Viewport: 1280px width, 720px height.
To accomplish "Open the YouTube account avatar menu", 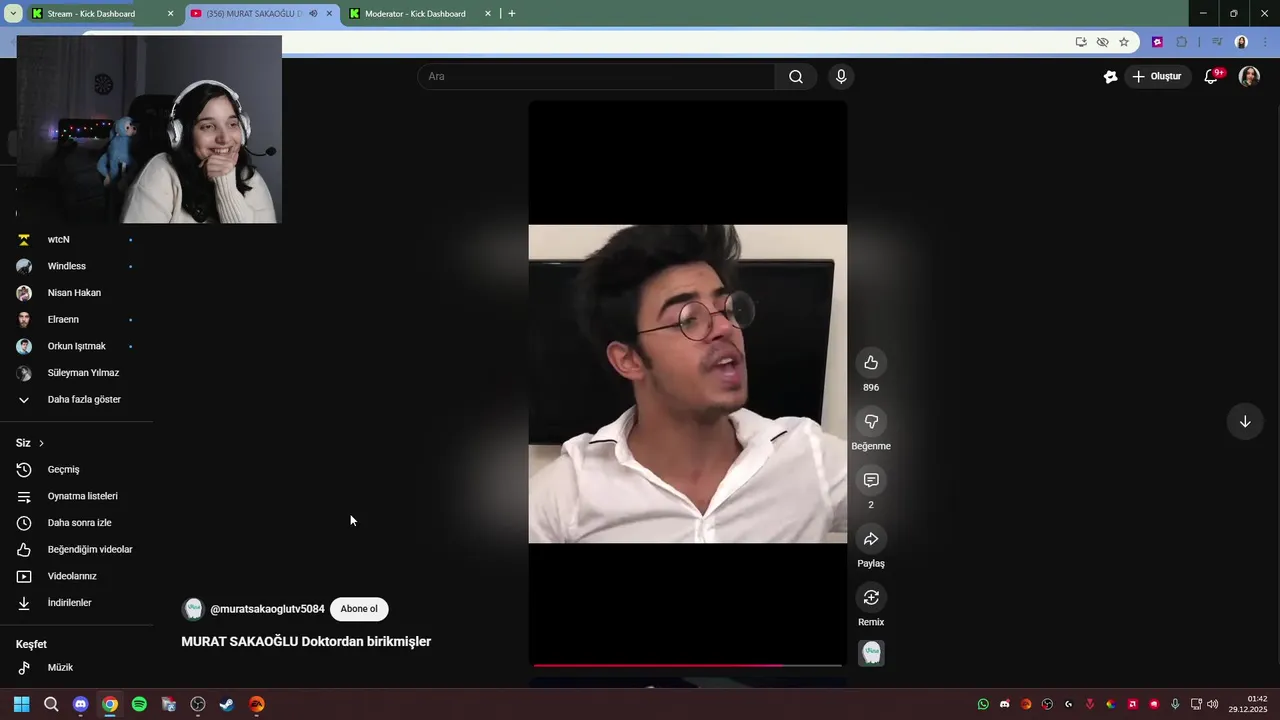I will (1249, 77).
